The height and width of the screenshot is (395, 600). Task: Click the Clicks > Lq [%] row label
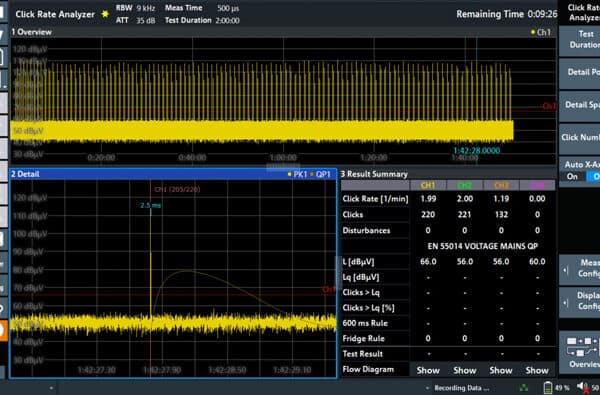tap(368, 308)
